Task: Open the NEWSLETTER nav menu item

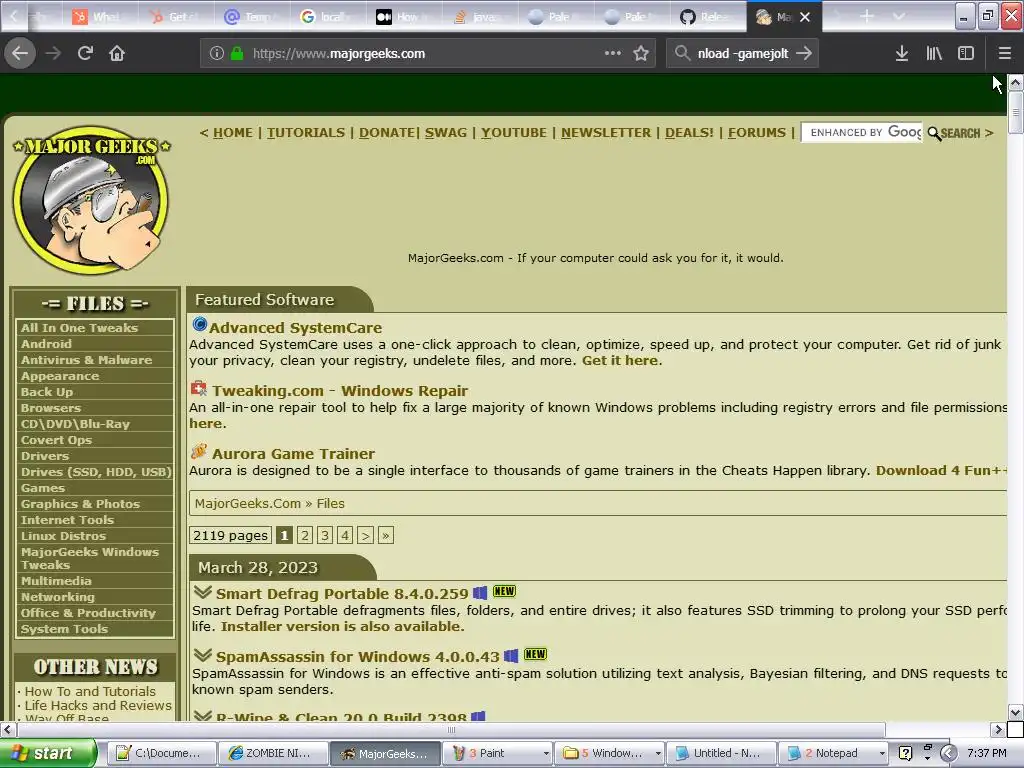Action: [x=606, y=133]
